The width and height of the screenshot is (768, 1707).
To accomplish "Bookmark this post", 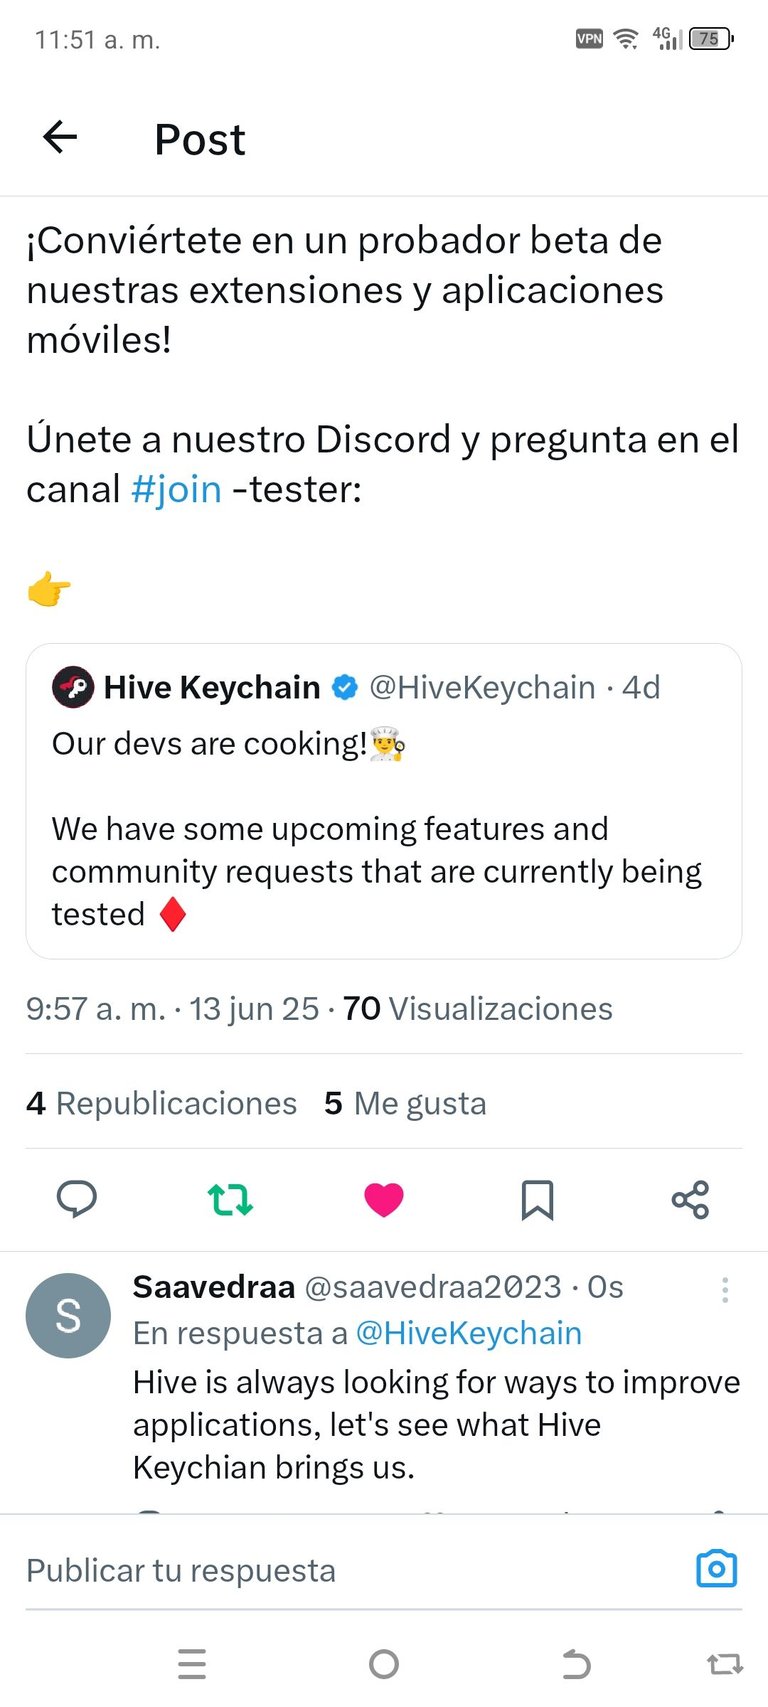I will (537, 1199).
